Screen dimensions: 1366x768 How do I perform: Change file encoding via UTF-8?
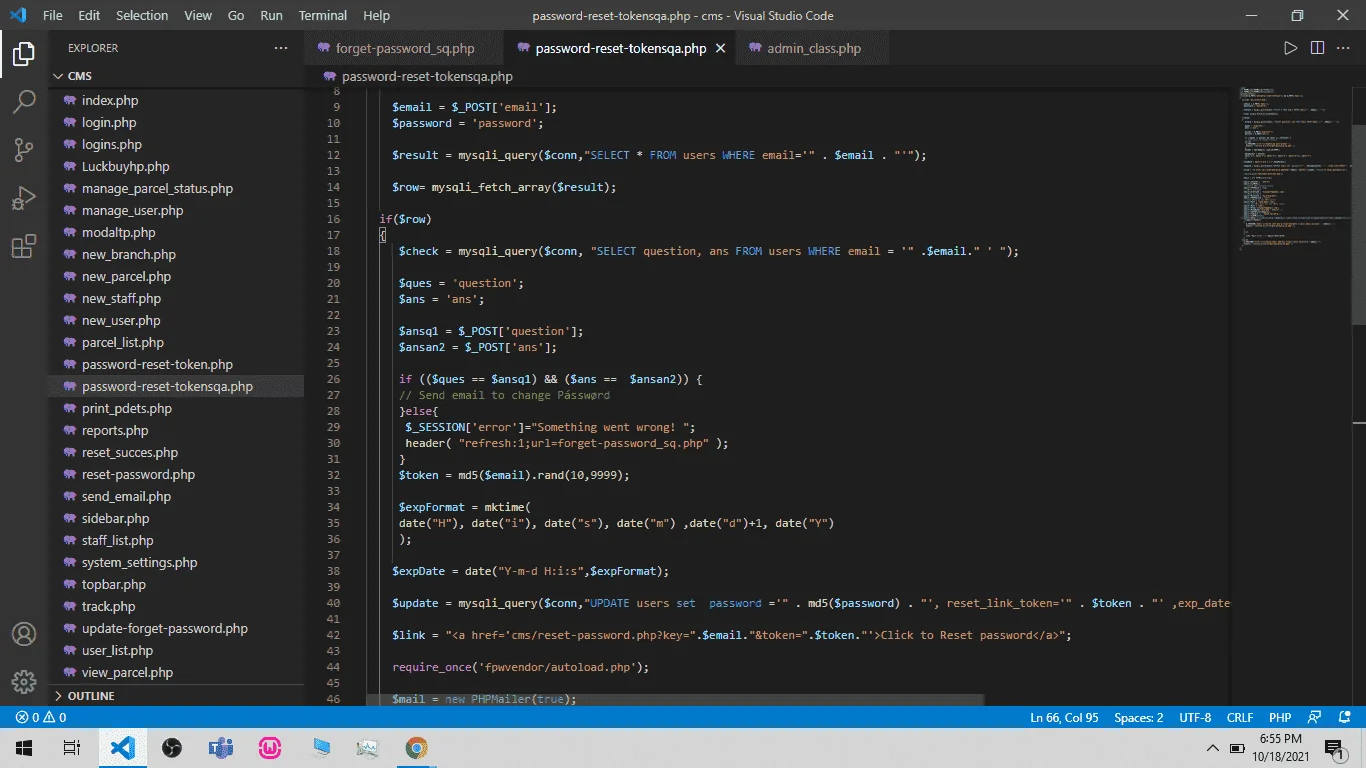pyautogui.click(x=1195, y=717)
